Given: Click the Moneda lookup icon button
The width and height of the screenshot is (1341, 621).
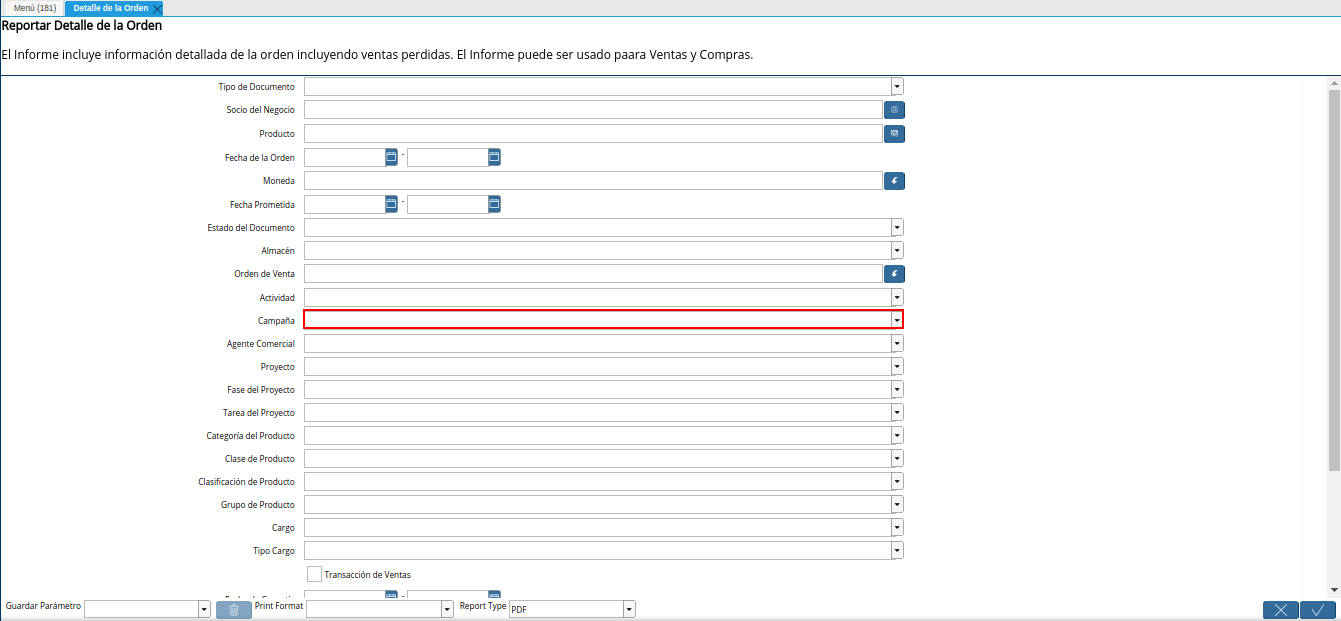Looking at the screenshot, I should (894, 181).
